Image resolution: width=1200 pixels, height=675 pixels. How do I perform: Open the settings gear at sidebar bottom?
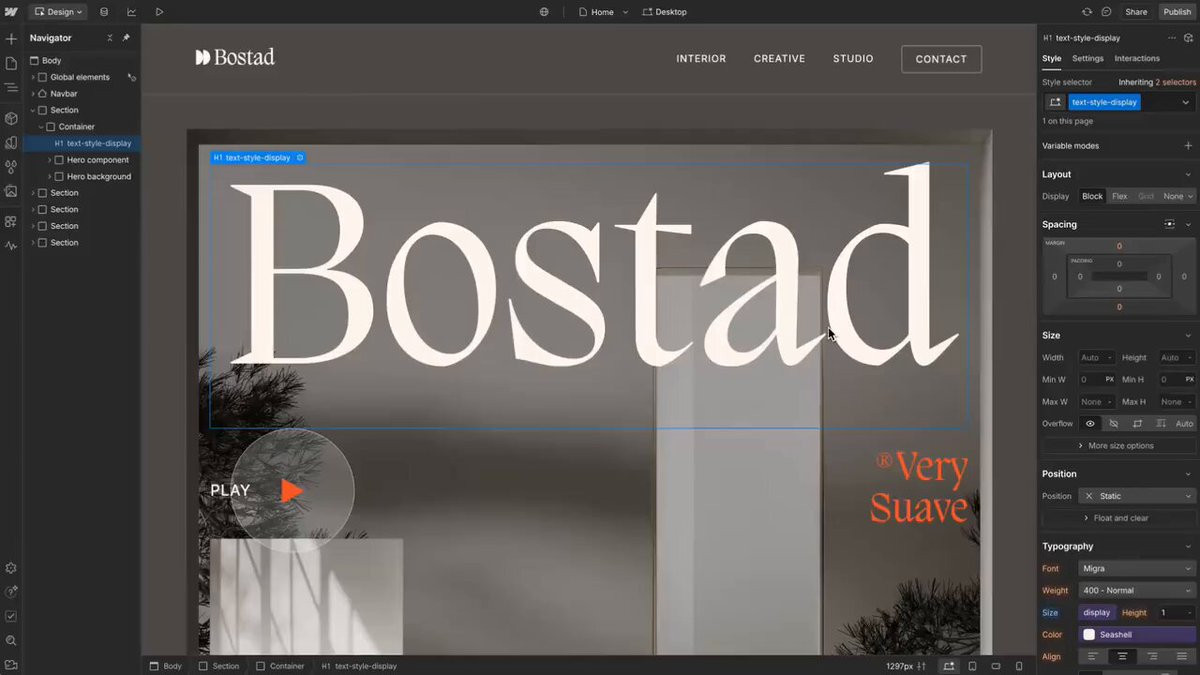[11, 568]
